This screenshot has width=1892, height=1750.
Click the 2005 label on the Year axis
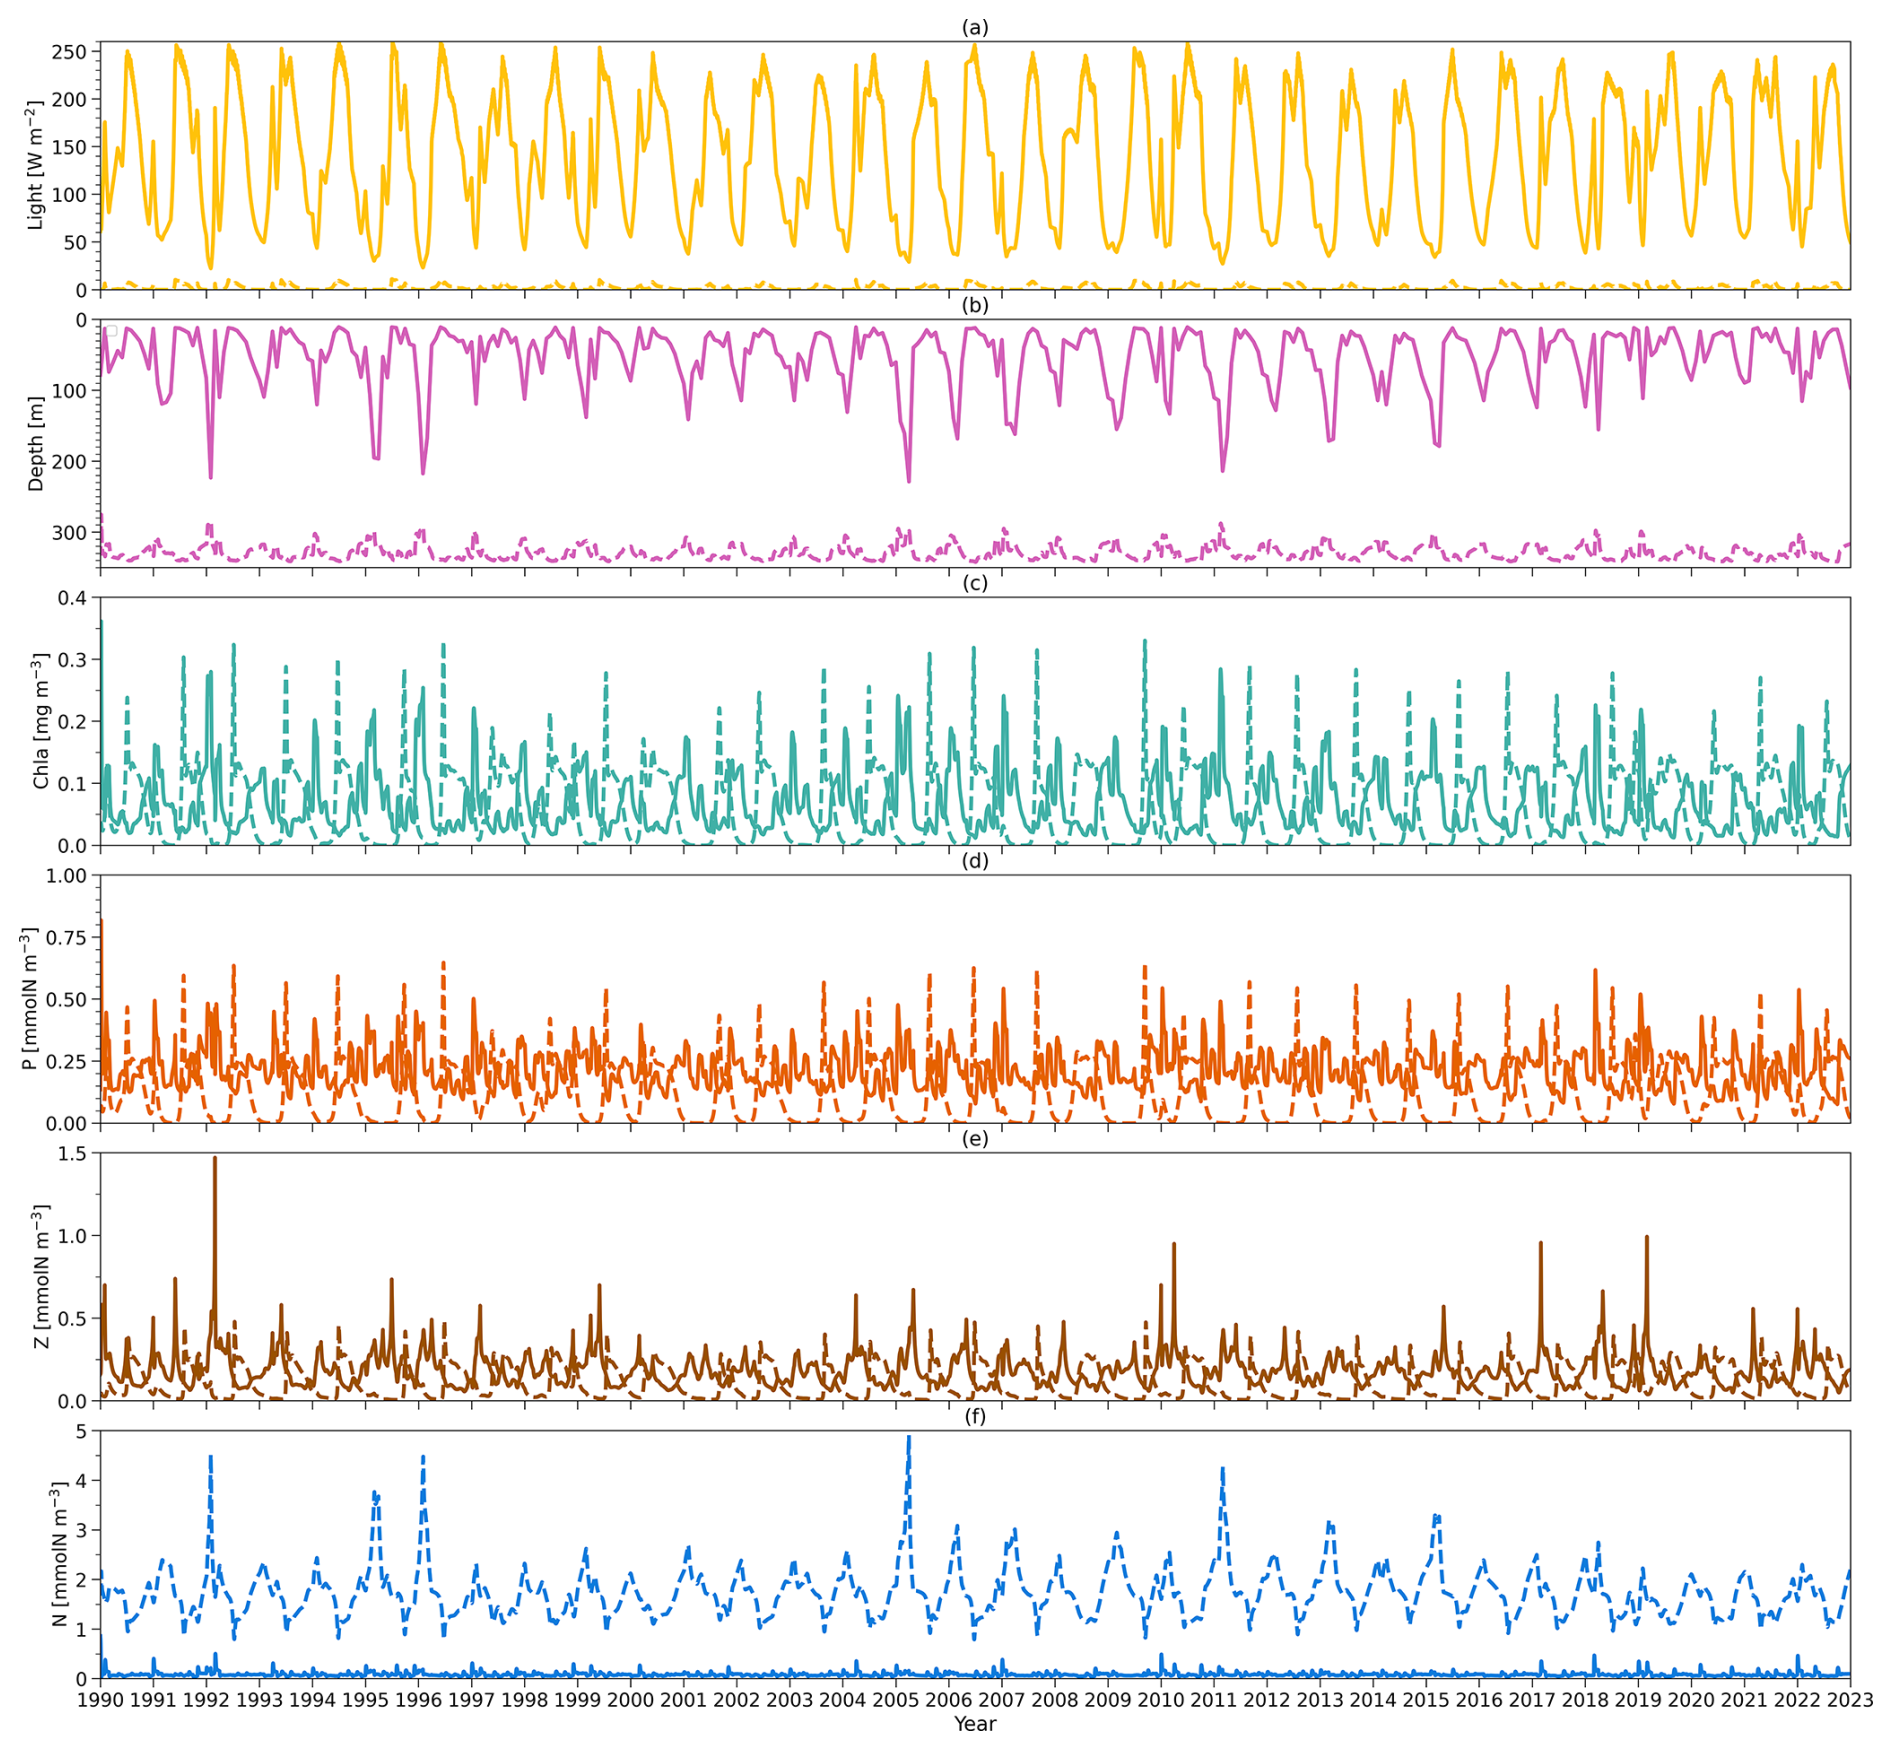pyautogui.click(x=895, y=1699)
